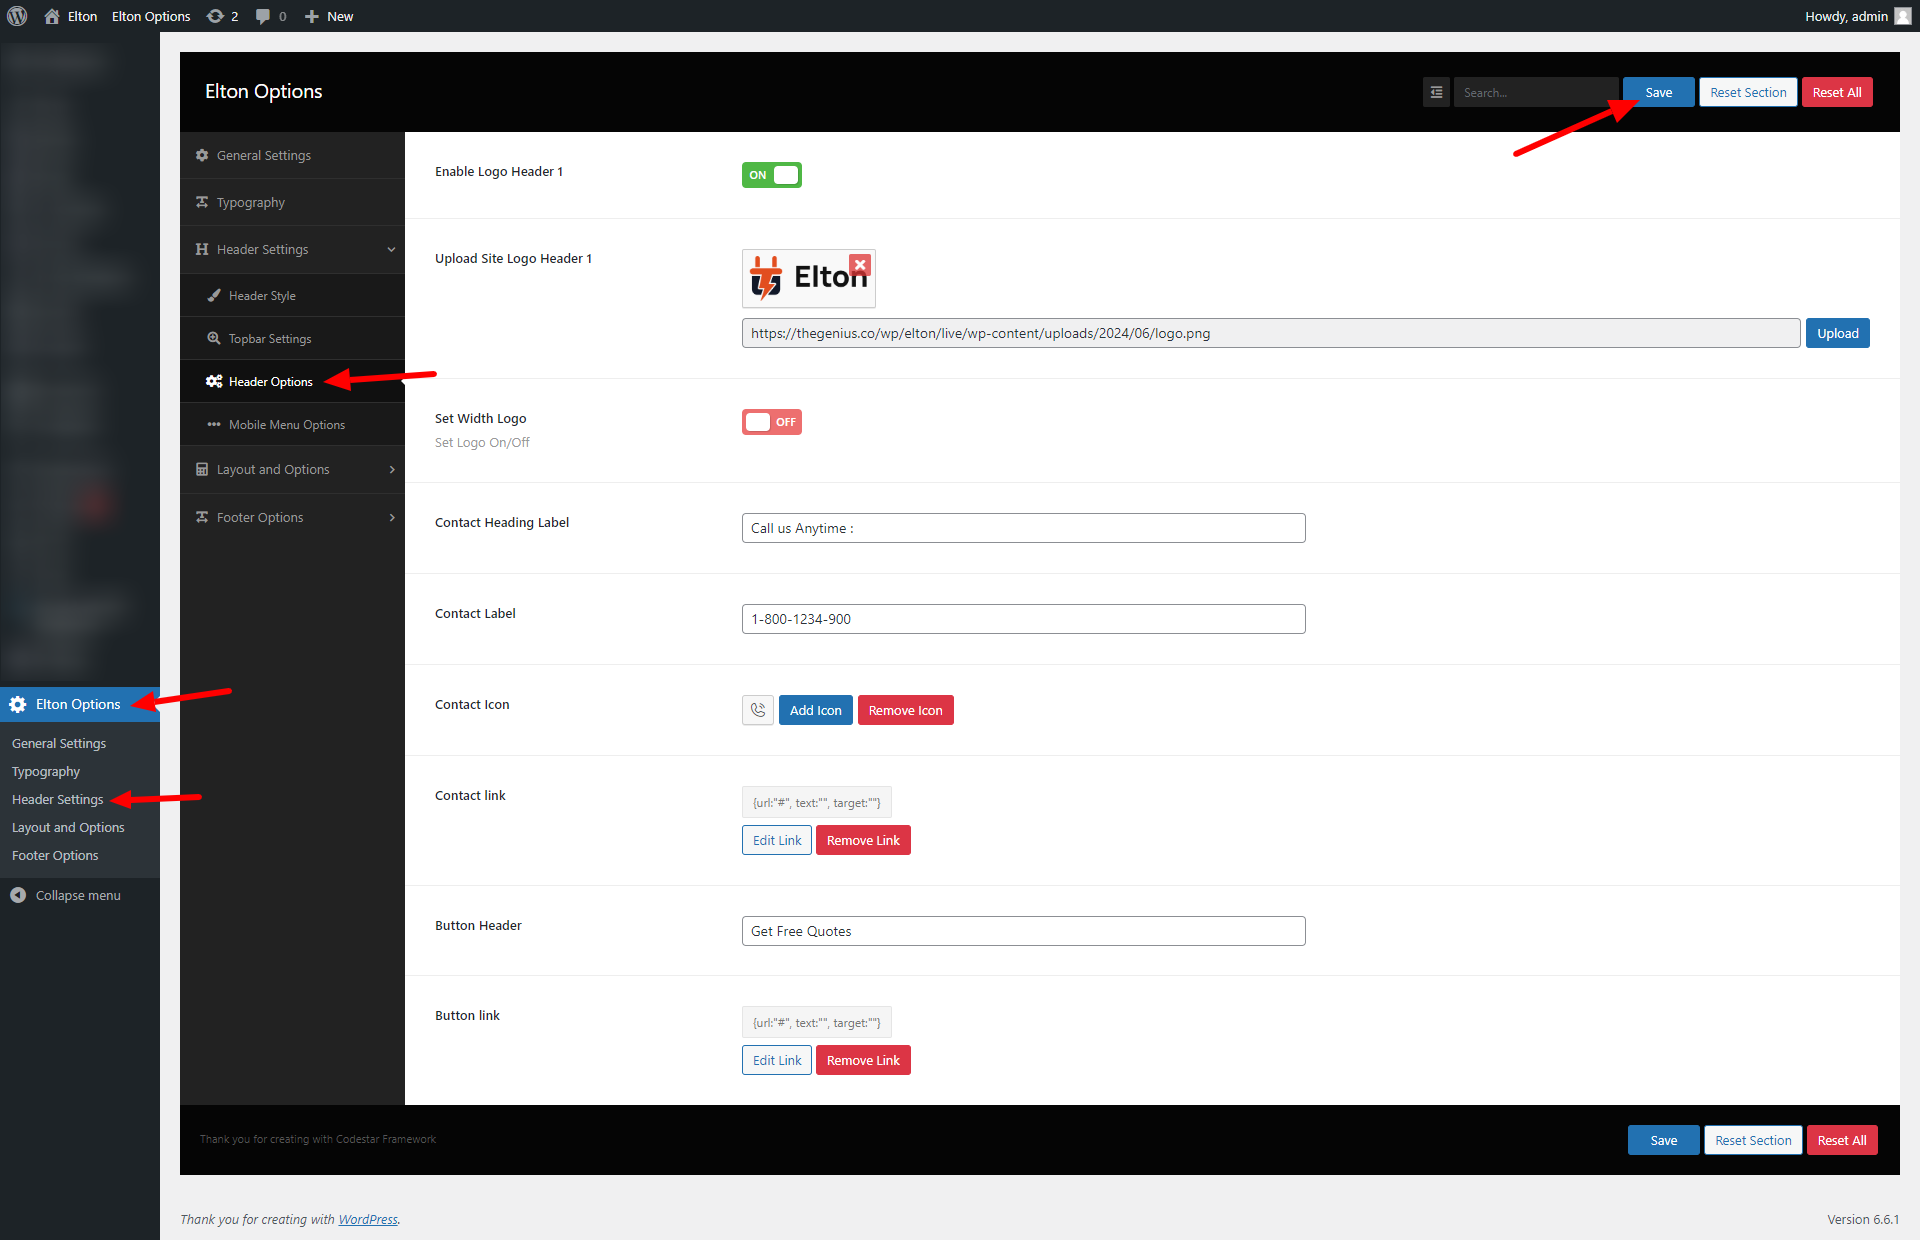Viewport: 1920px width, 1241px height.
Task: Open Topbar Settings submenu item
Action: [270, 339]
